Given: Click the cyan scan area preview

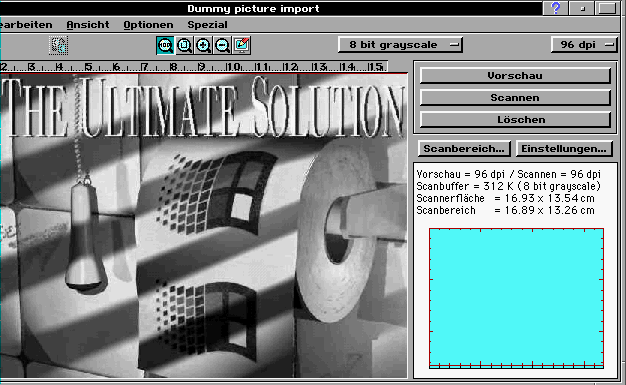Looking at the screenshot, I should pos(516,298).
